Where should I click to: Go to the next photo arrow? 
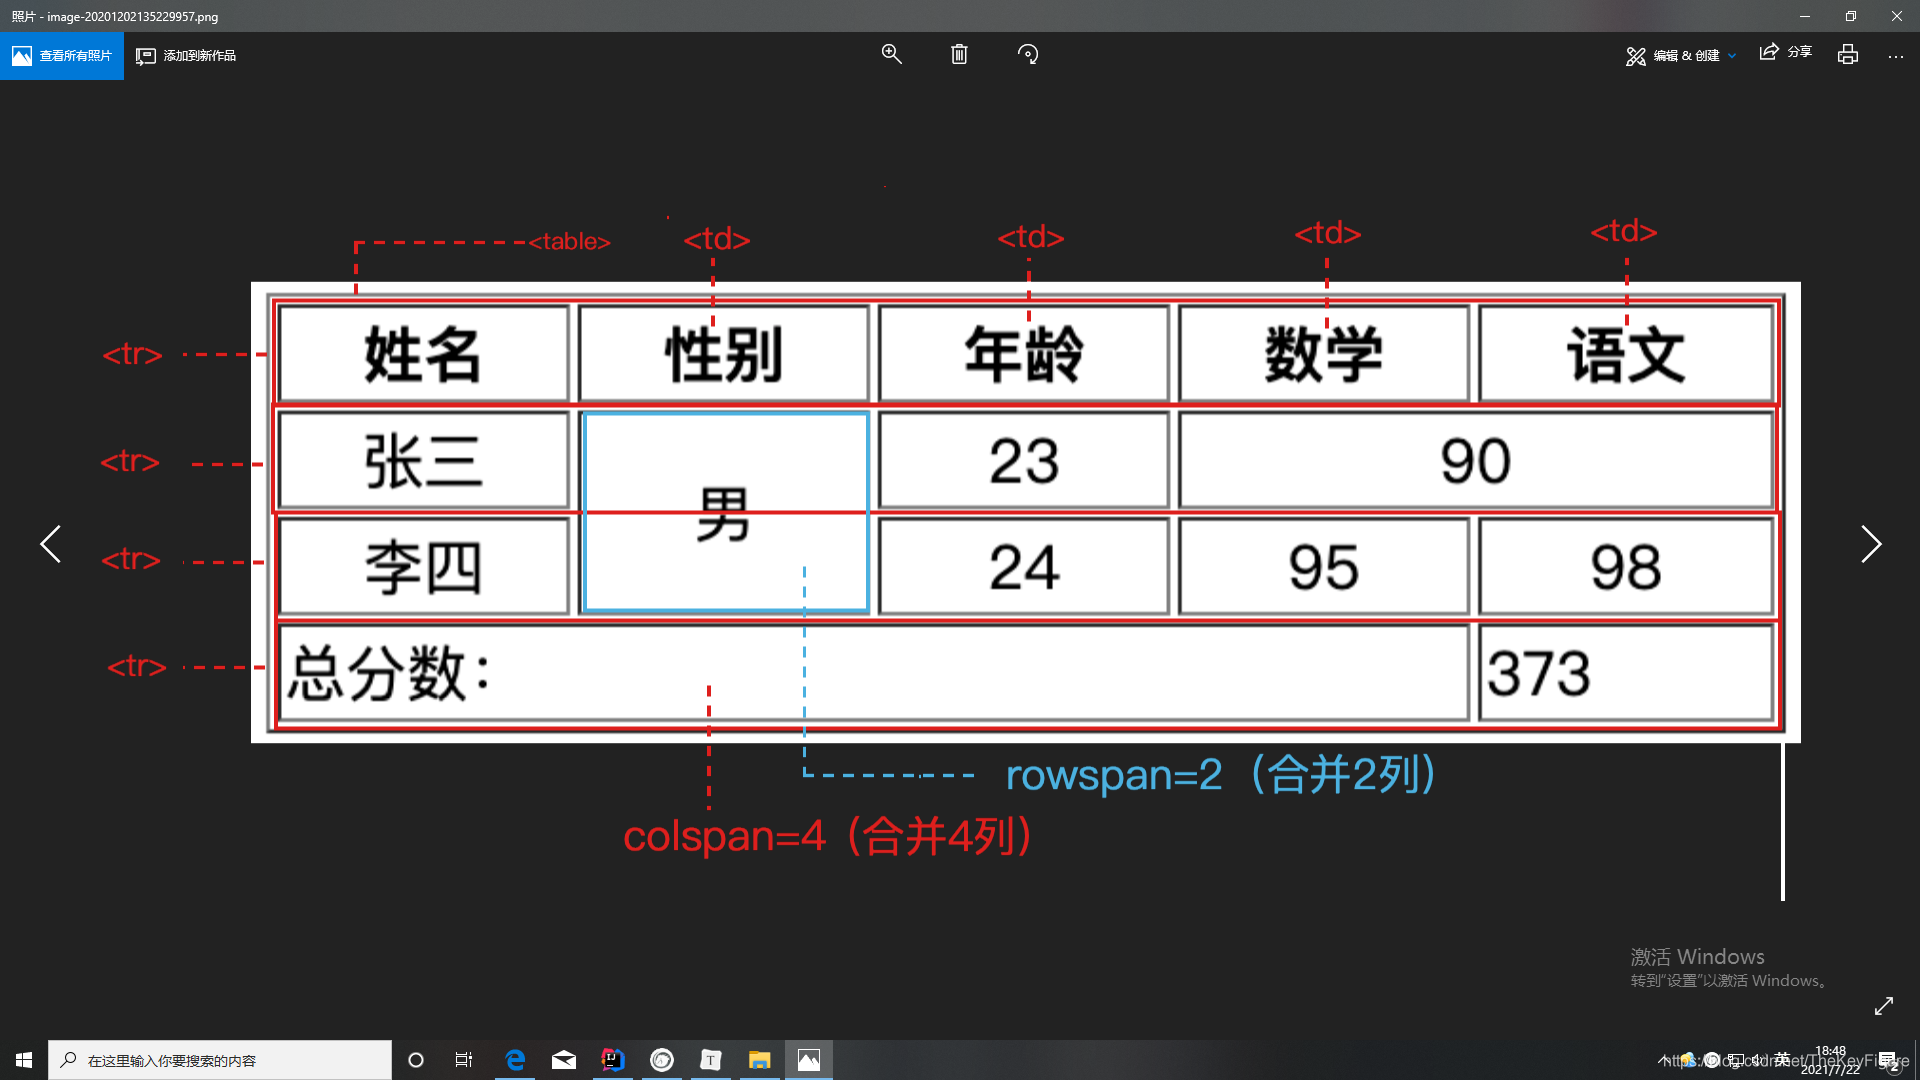point(1870,544)
